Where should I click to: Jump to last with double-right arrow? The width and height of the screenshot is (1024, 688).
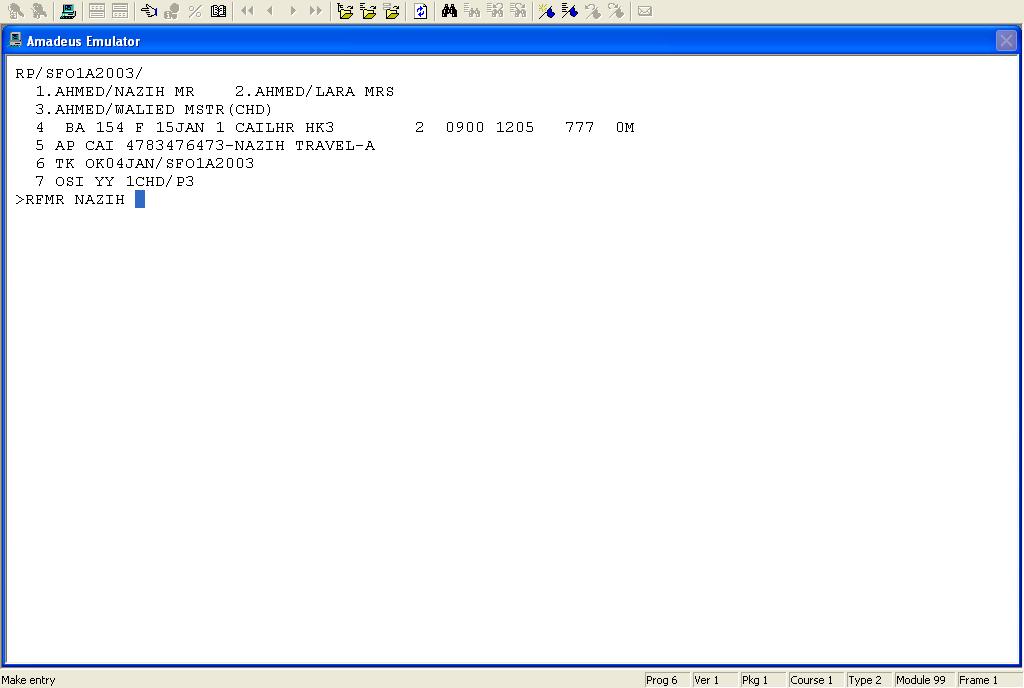(316, 11)
